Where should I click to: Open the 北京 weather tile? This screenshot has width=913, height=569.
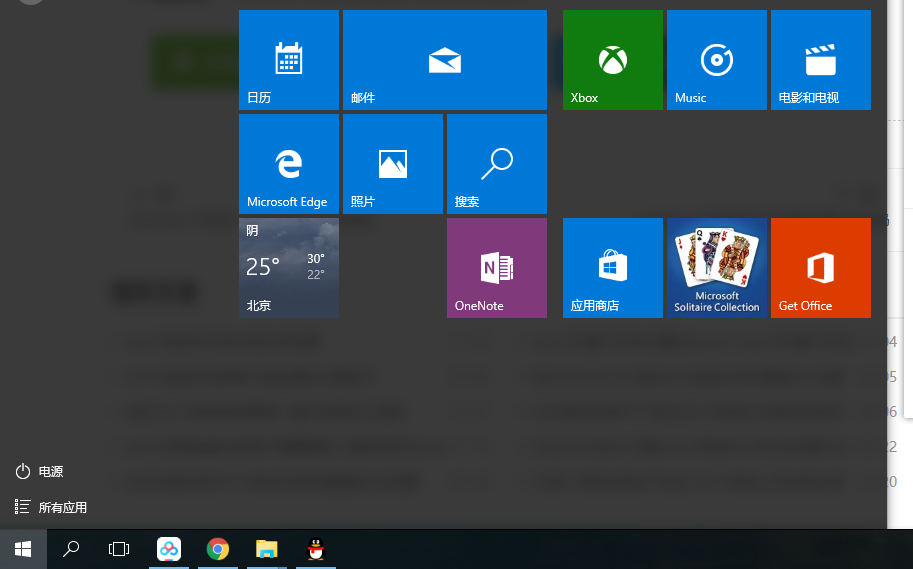coord(289,268)
